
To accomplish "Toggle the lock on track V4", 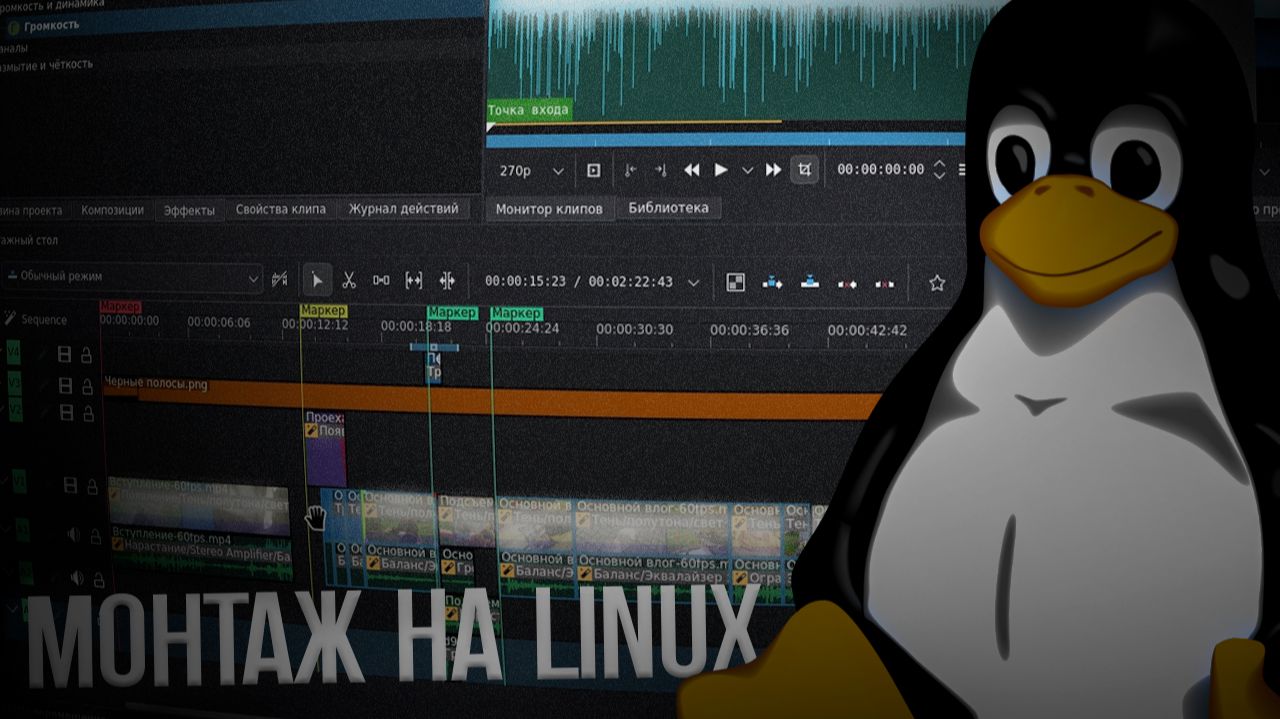I will (87, 354).
